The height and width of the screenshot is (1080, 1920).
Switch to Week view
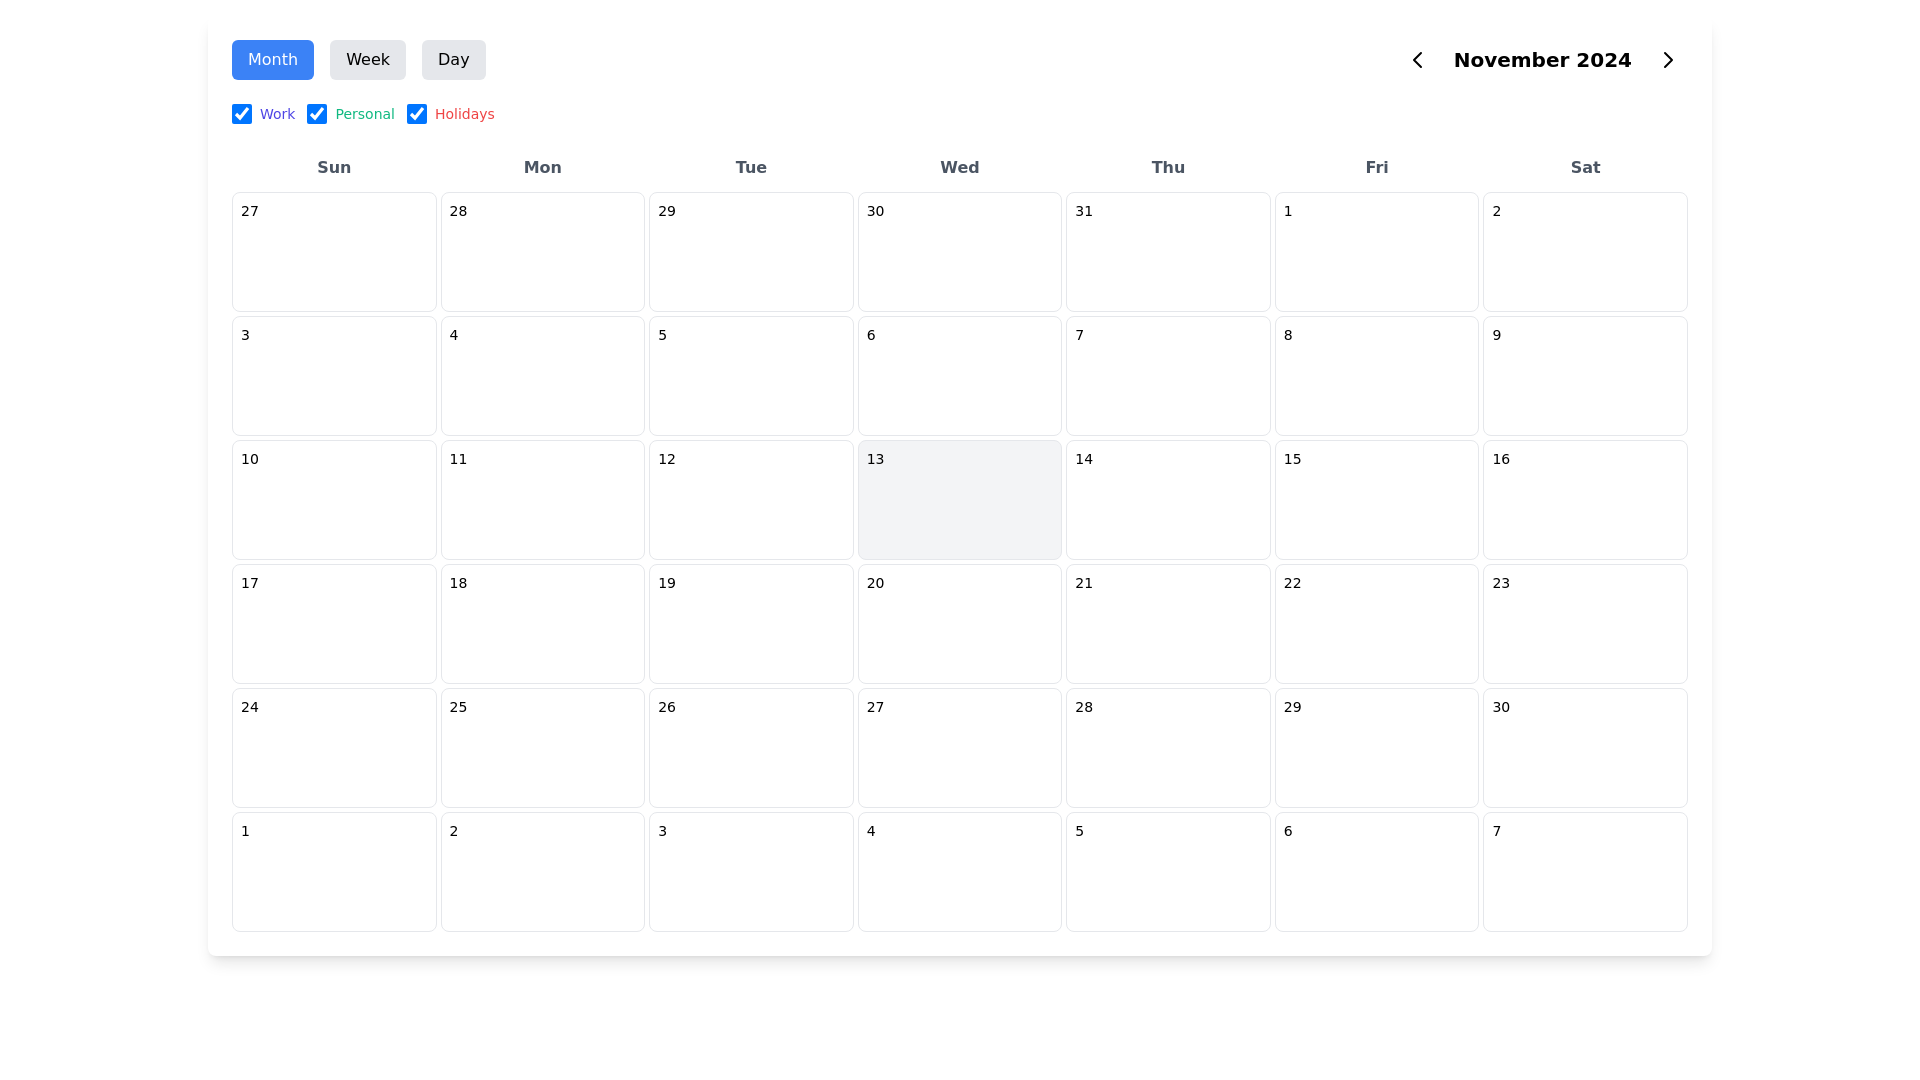click(x=367, y=60)
